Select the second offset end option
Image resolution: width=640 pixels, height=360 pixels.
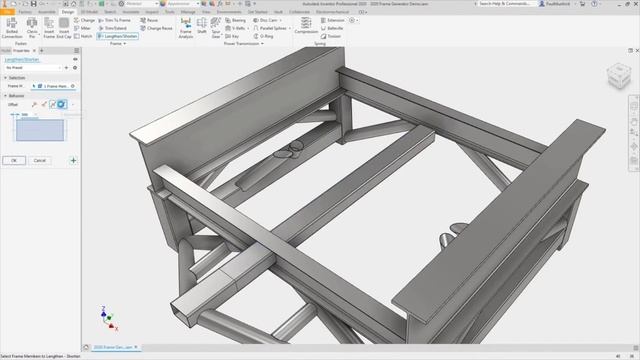tap(44, 104)
